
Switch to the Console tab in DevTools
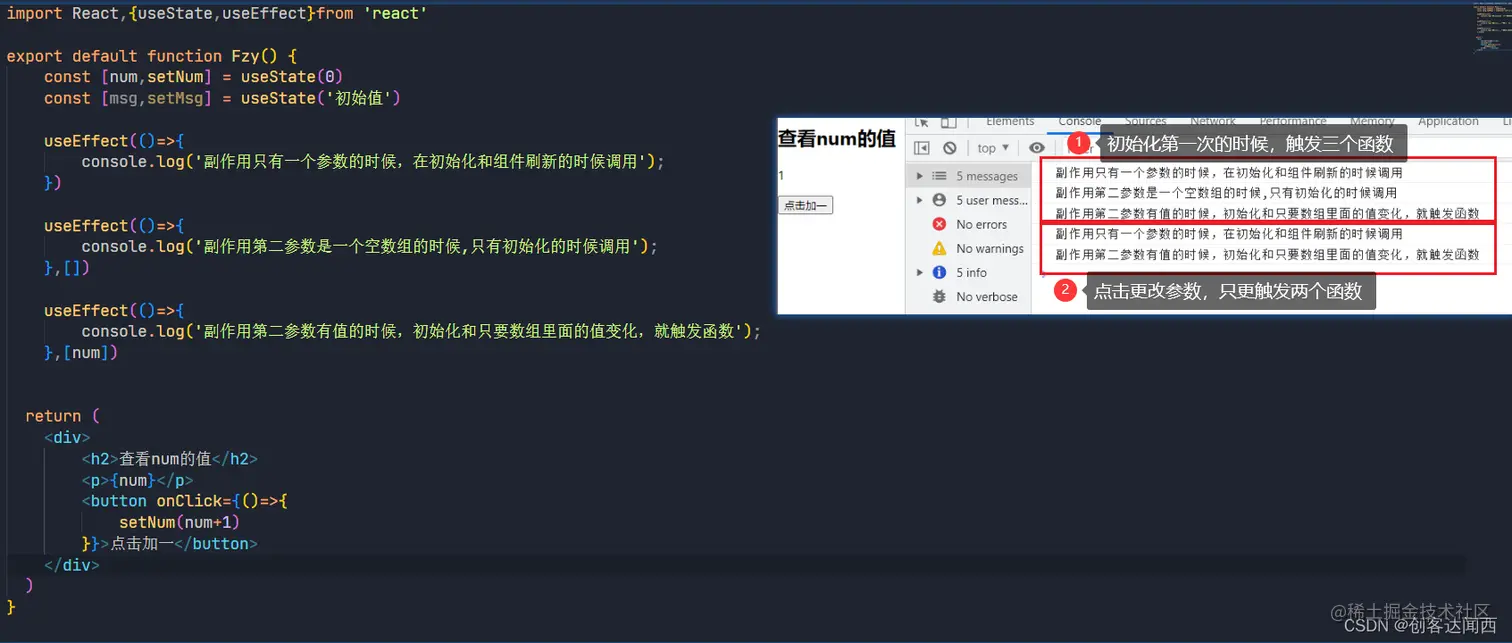pyautogui.click(x=1080, y=121)
